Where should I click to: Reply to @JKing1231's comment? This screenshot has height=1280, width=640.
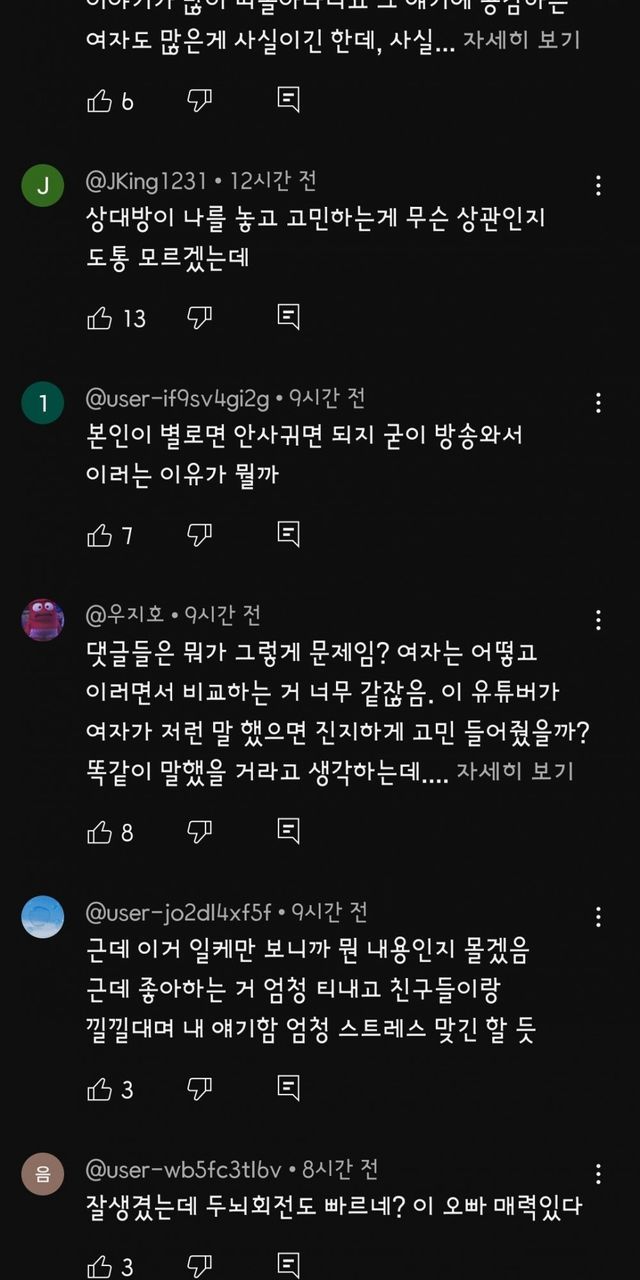(288, 318)
